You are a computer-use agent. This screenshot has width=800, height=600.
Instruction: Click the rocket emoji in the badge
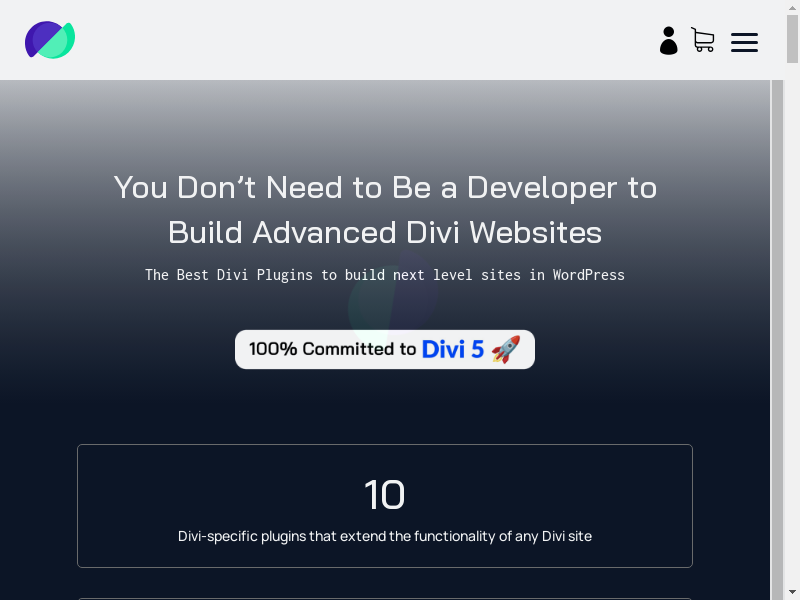[x=506, y=349]
